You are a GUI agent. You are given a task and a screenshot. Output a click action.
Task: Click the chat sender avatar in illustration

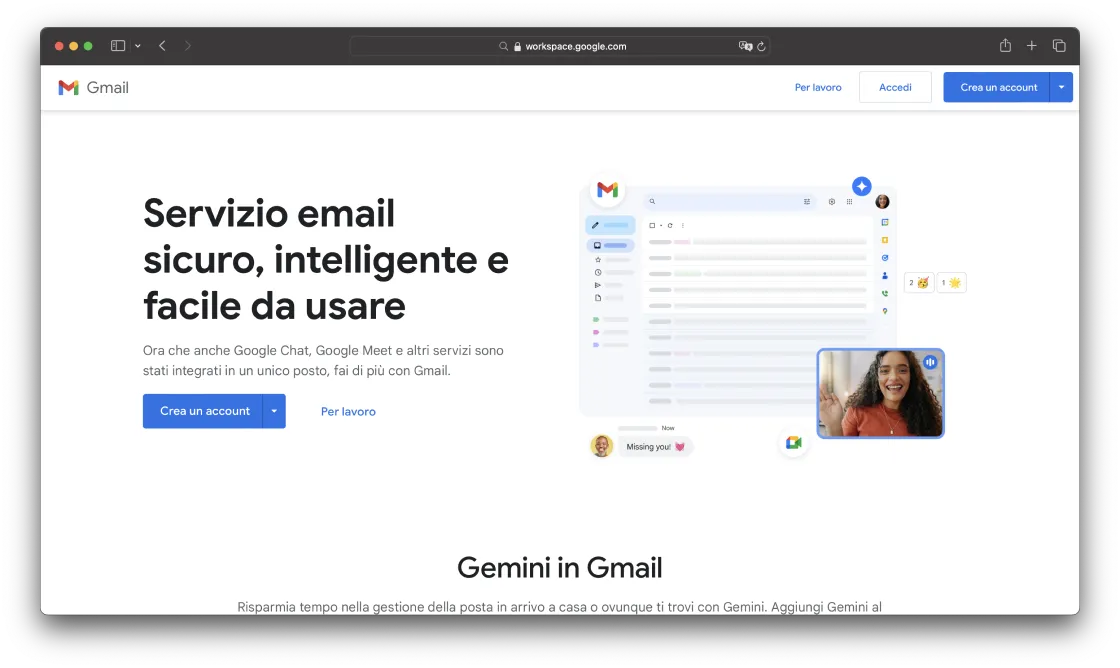tap(601, 446)
